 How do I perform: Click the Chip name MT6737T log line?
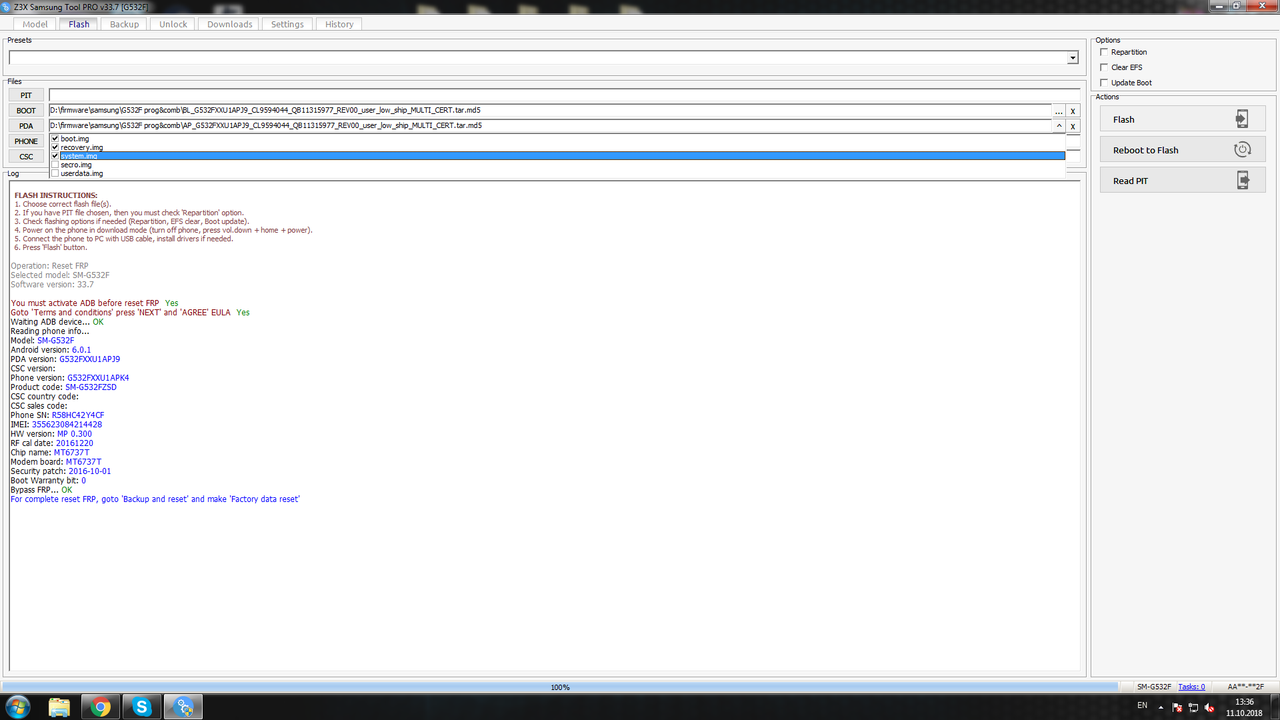(50, 452)
